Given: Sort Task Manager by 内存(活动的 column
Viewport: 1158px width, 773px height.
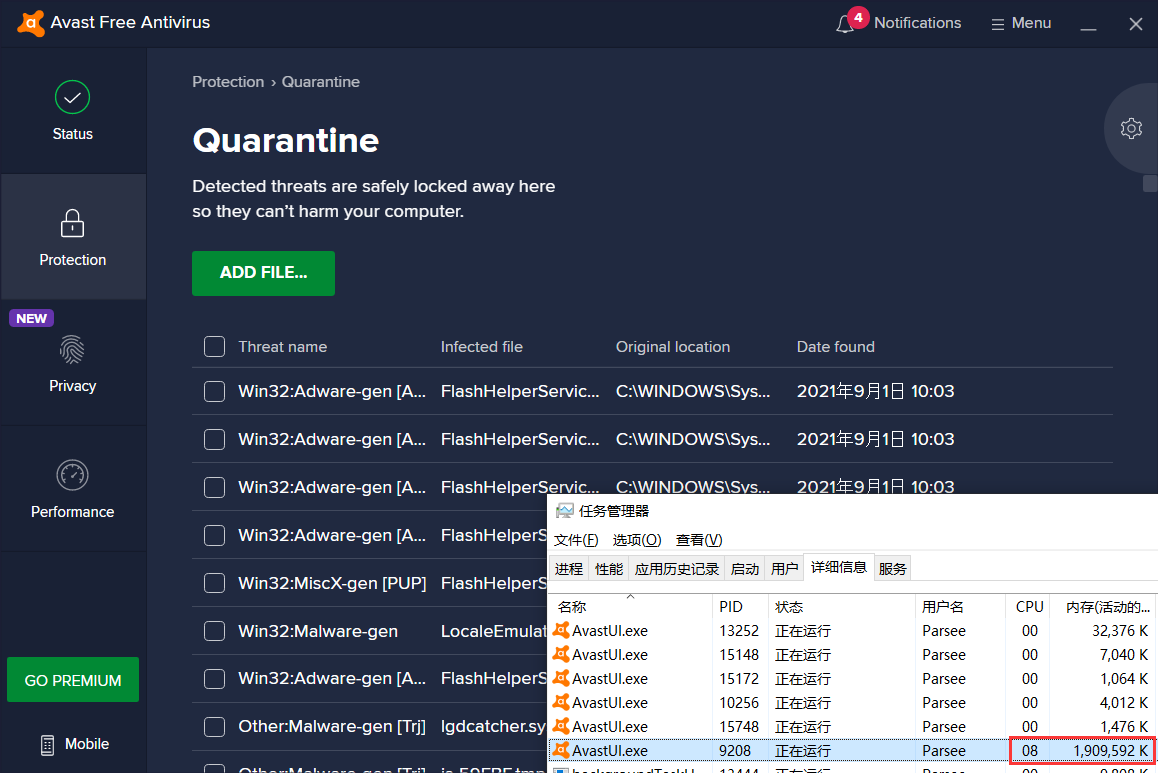Looking at the screenshot, I should (1105, 606).
